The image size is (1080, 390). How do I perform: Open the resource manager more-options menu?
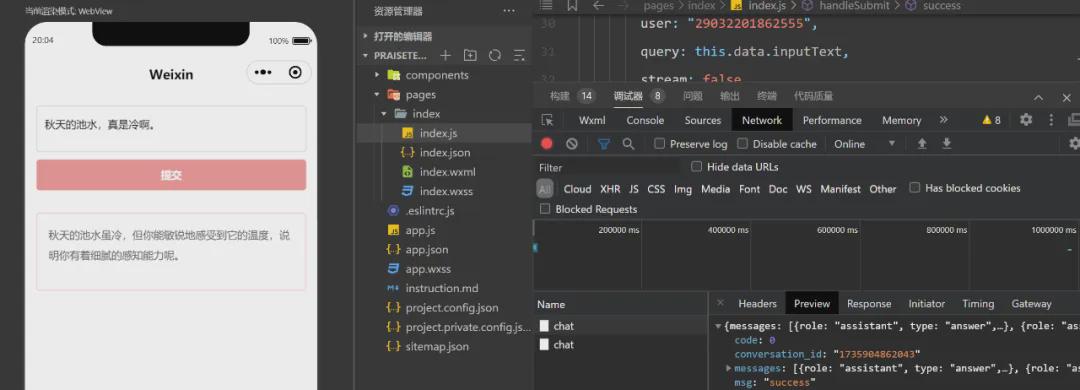(509, 11)
